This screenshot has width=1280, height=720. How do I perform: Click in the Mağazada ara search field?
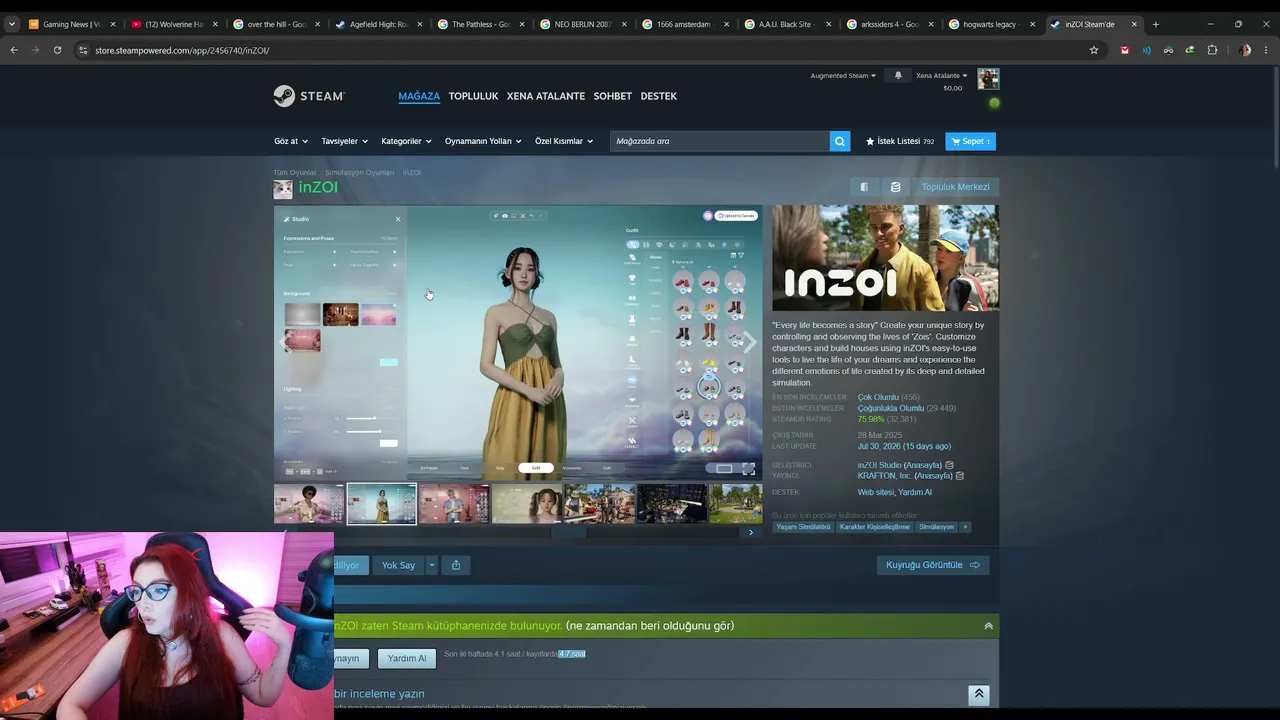(x=720, y=141)
